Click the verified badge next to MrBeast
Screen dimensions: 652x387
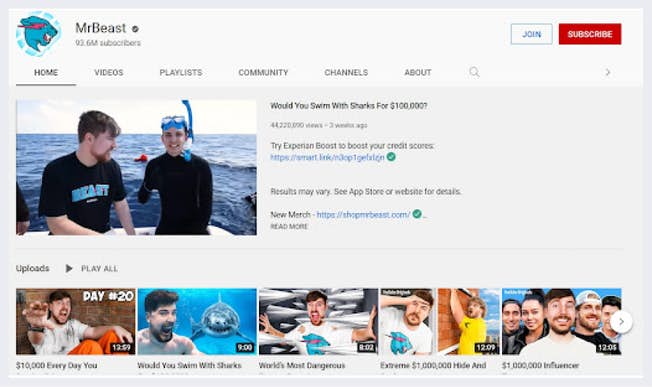click(135, 29)
